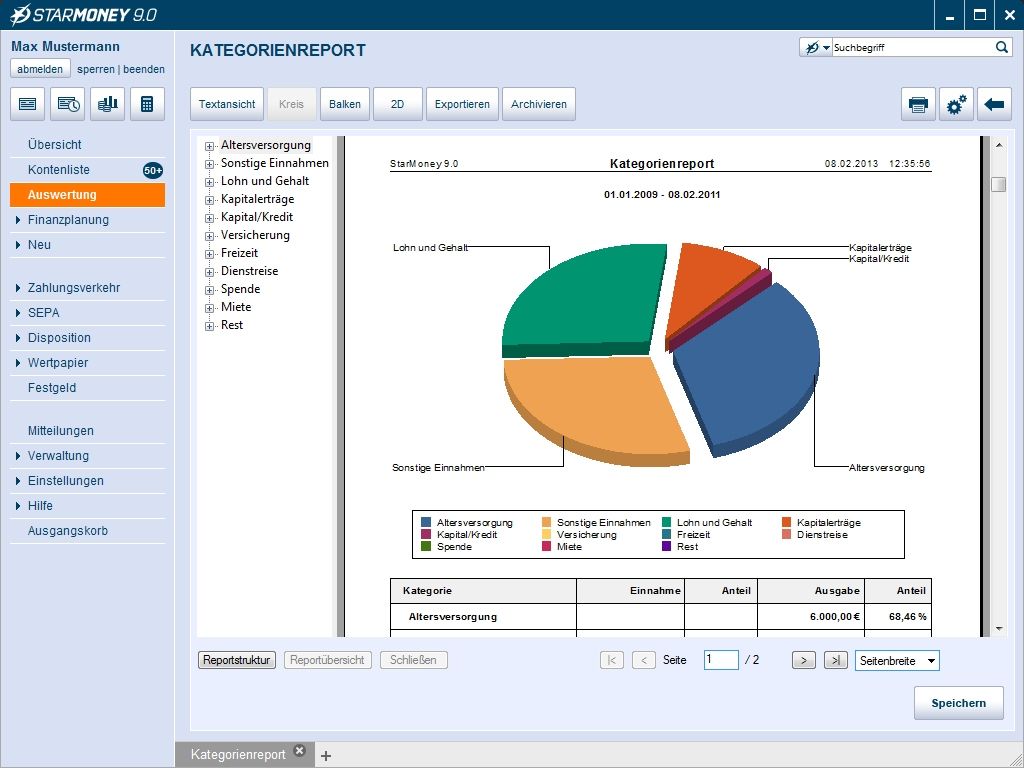Jump to last report page
Viewport: 1024px width, 768px height.
[836, 660]
